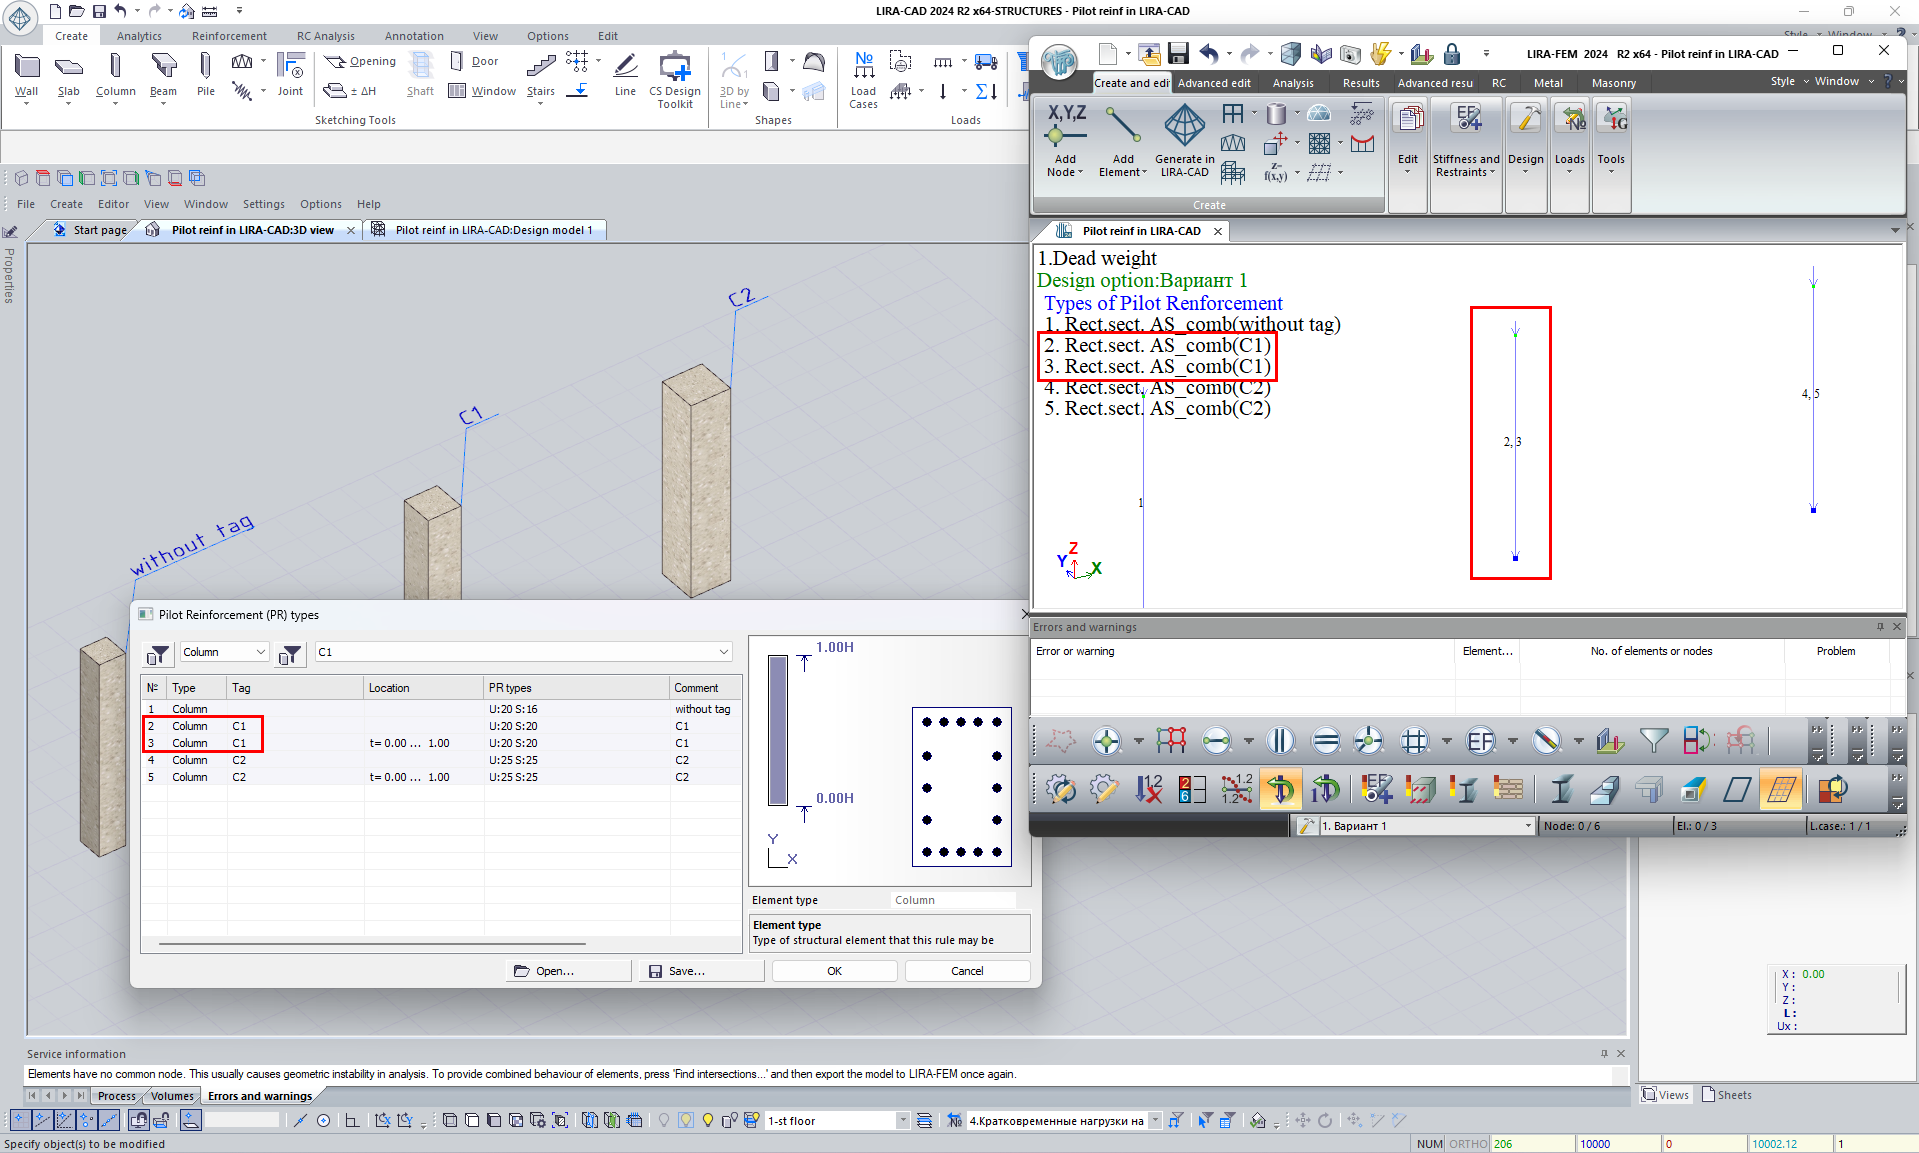Select the Wall sketching tool

26,75
